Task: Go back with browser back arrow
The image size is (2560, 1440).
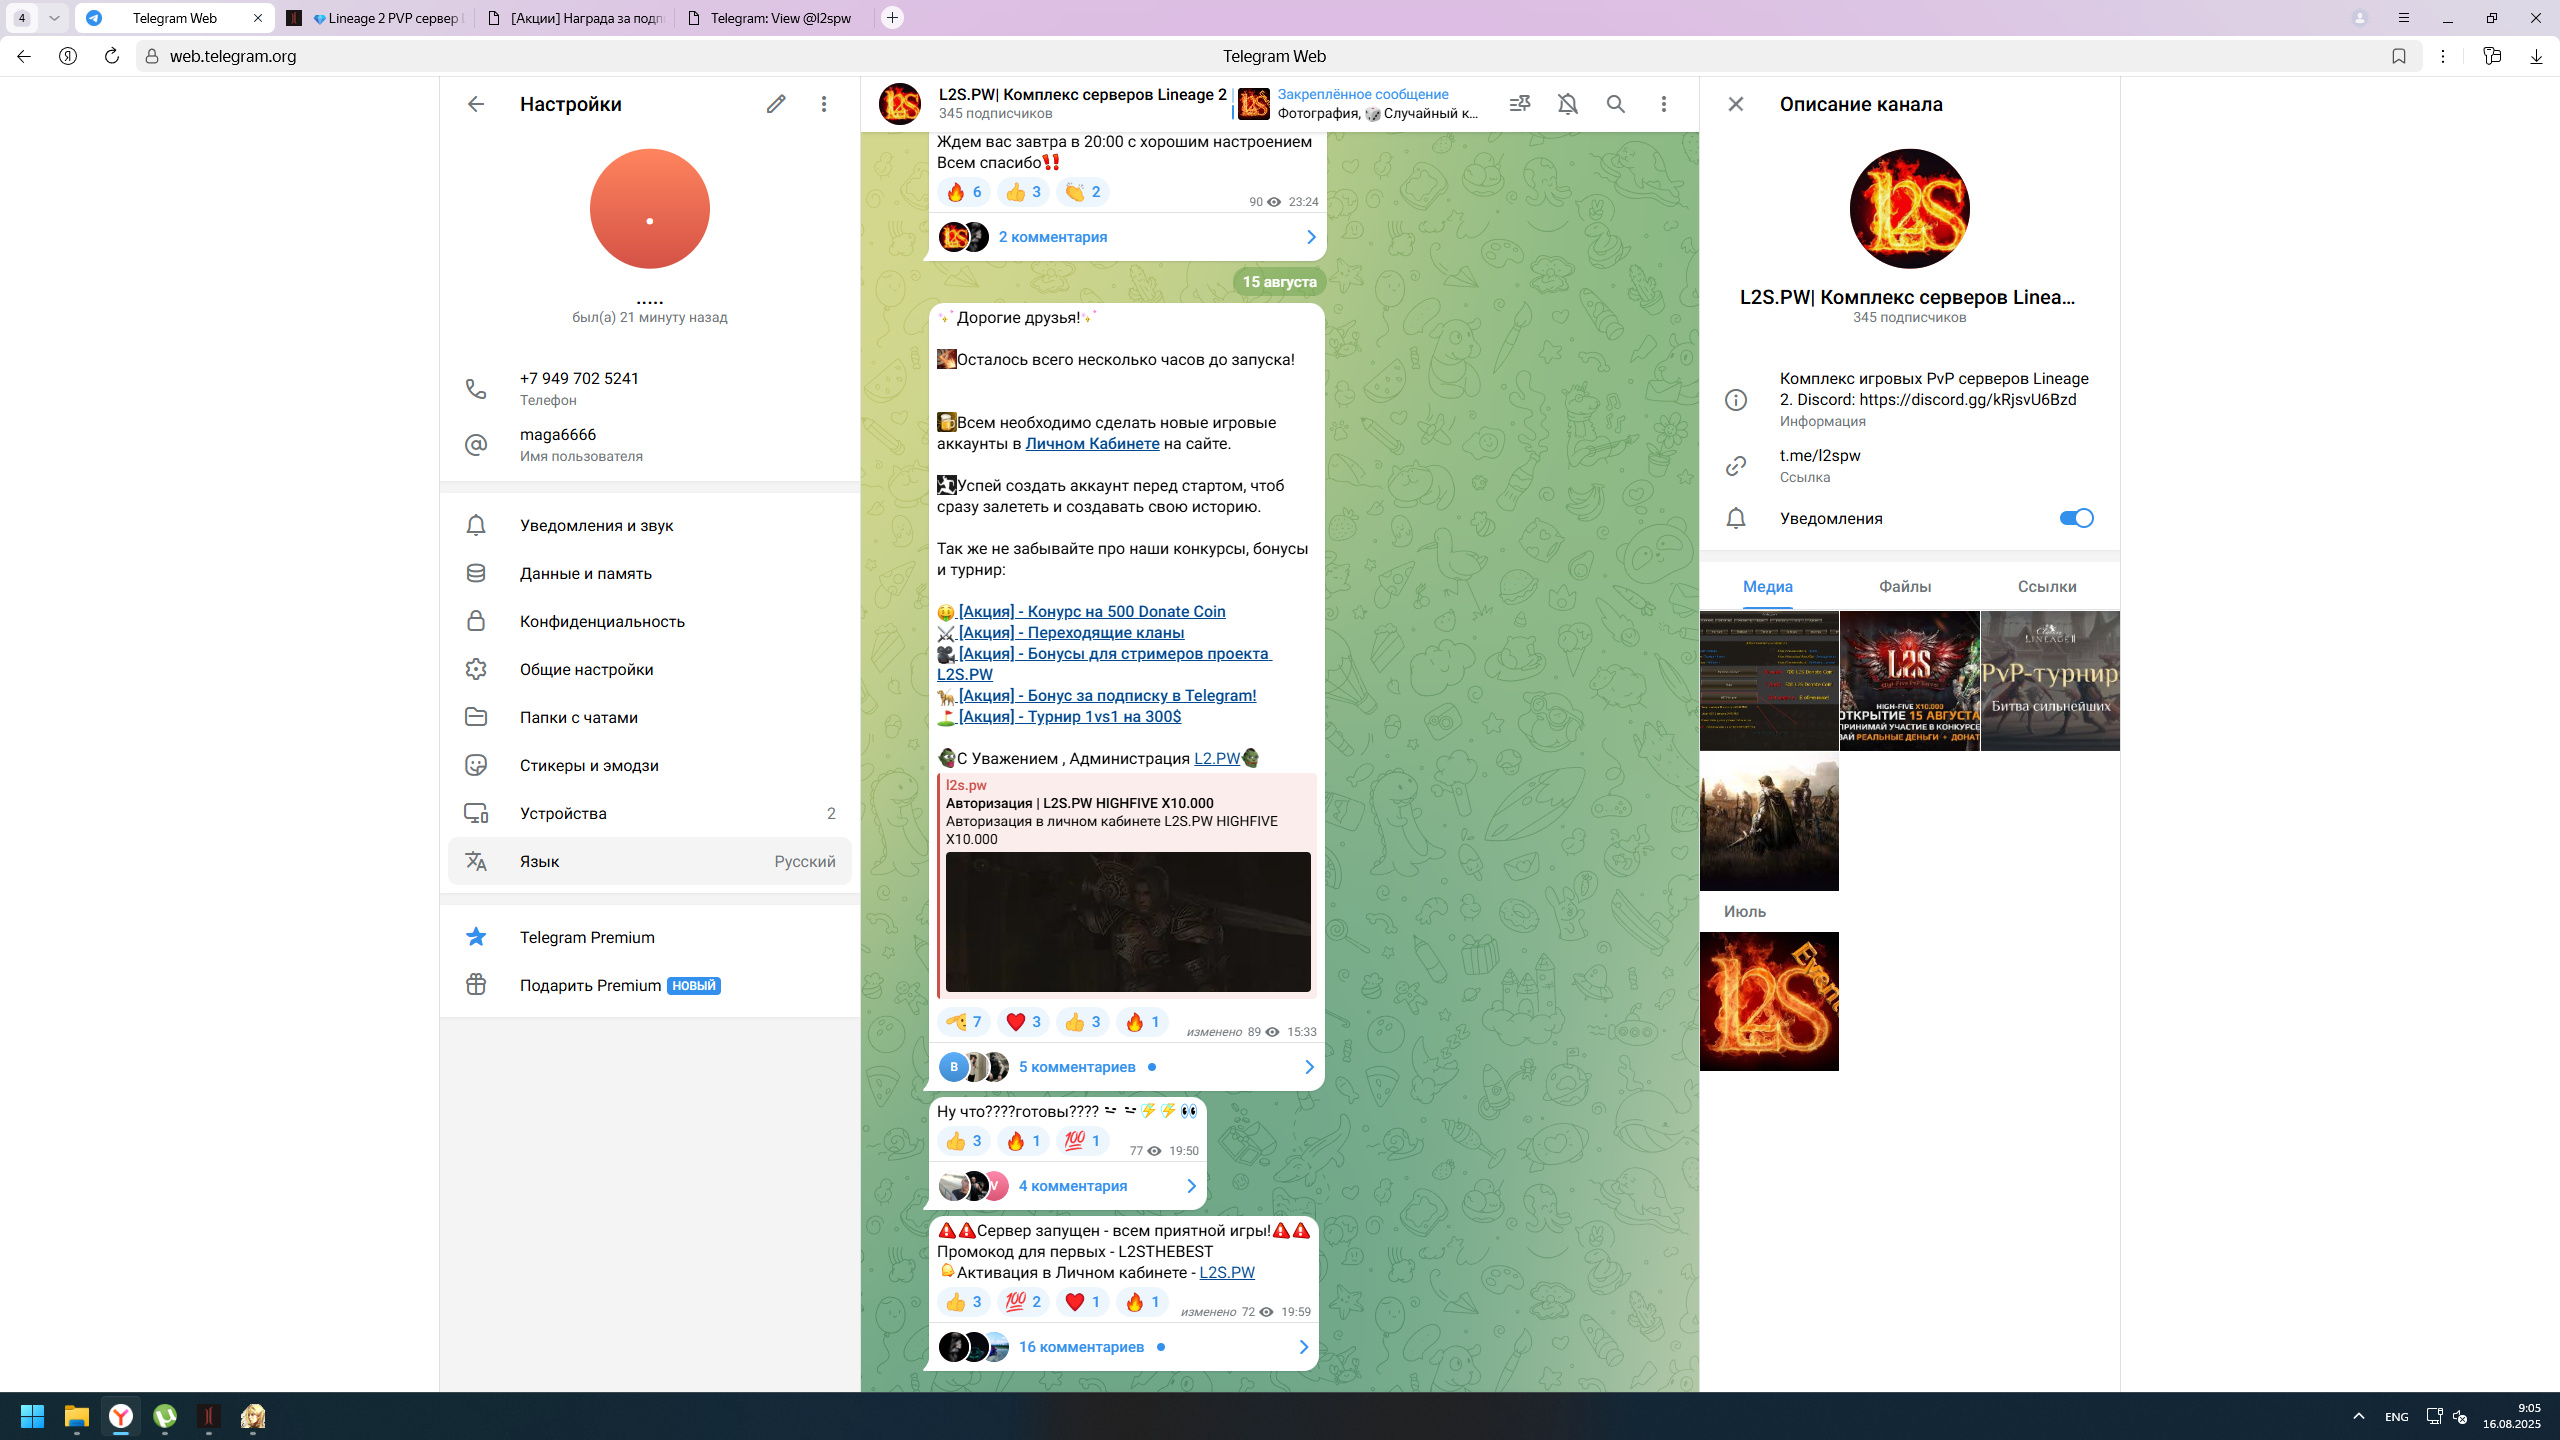Action: coord(24,56)
